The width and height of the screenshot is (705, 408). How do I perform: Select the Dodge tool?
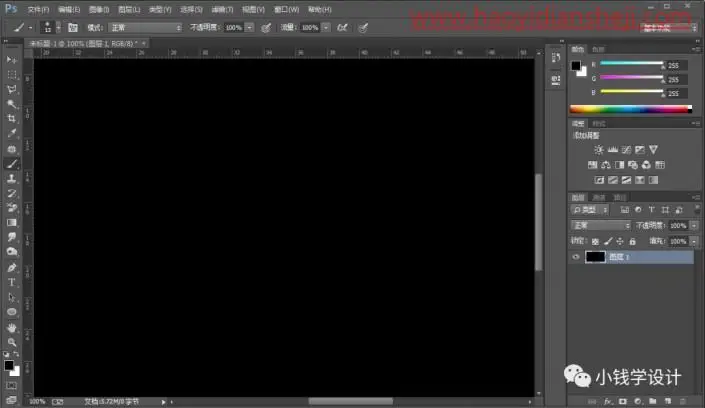(x=12, y=252)
